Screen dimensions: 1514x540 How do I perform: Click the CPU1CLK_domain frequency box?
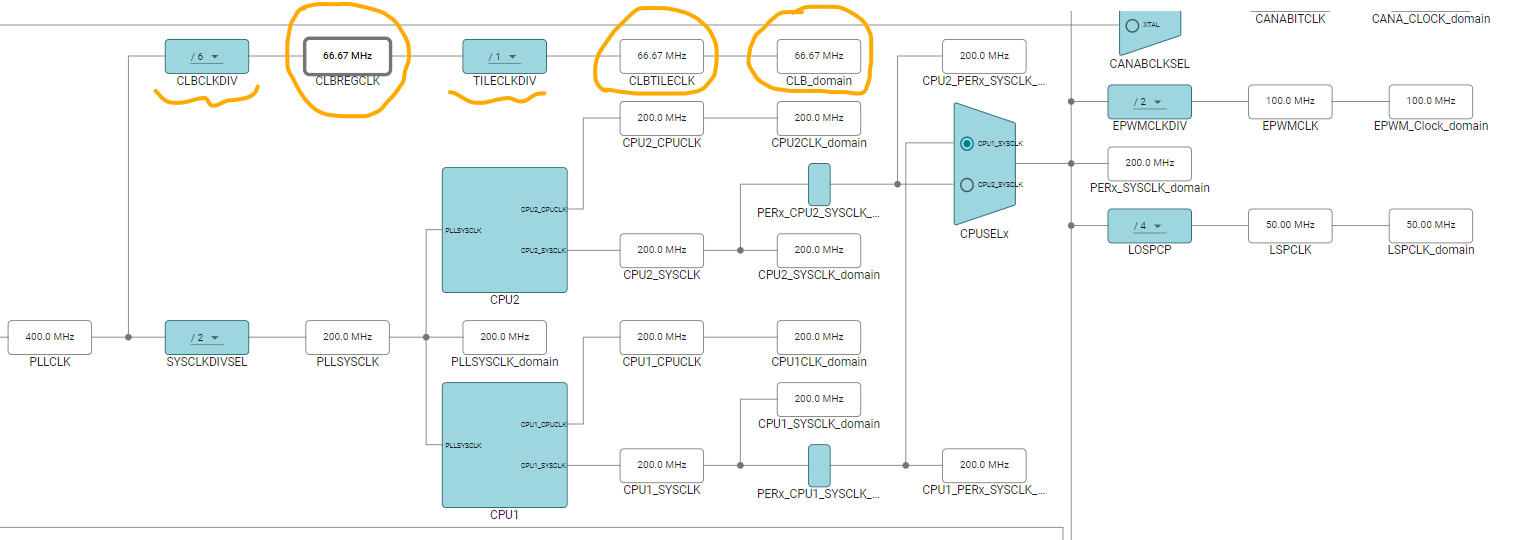point(819,337)
